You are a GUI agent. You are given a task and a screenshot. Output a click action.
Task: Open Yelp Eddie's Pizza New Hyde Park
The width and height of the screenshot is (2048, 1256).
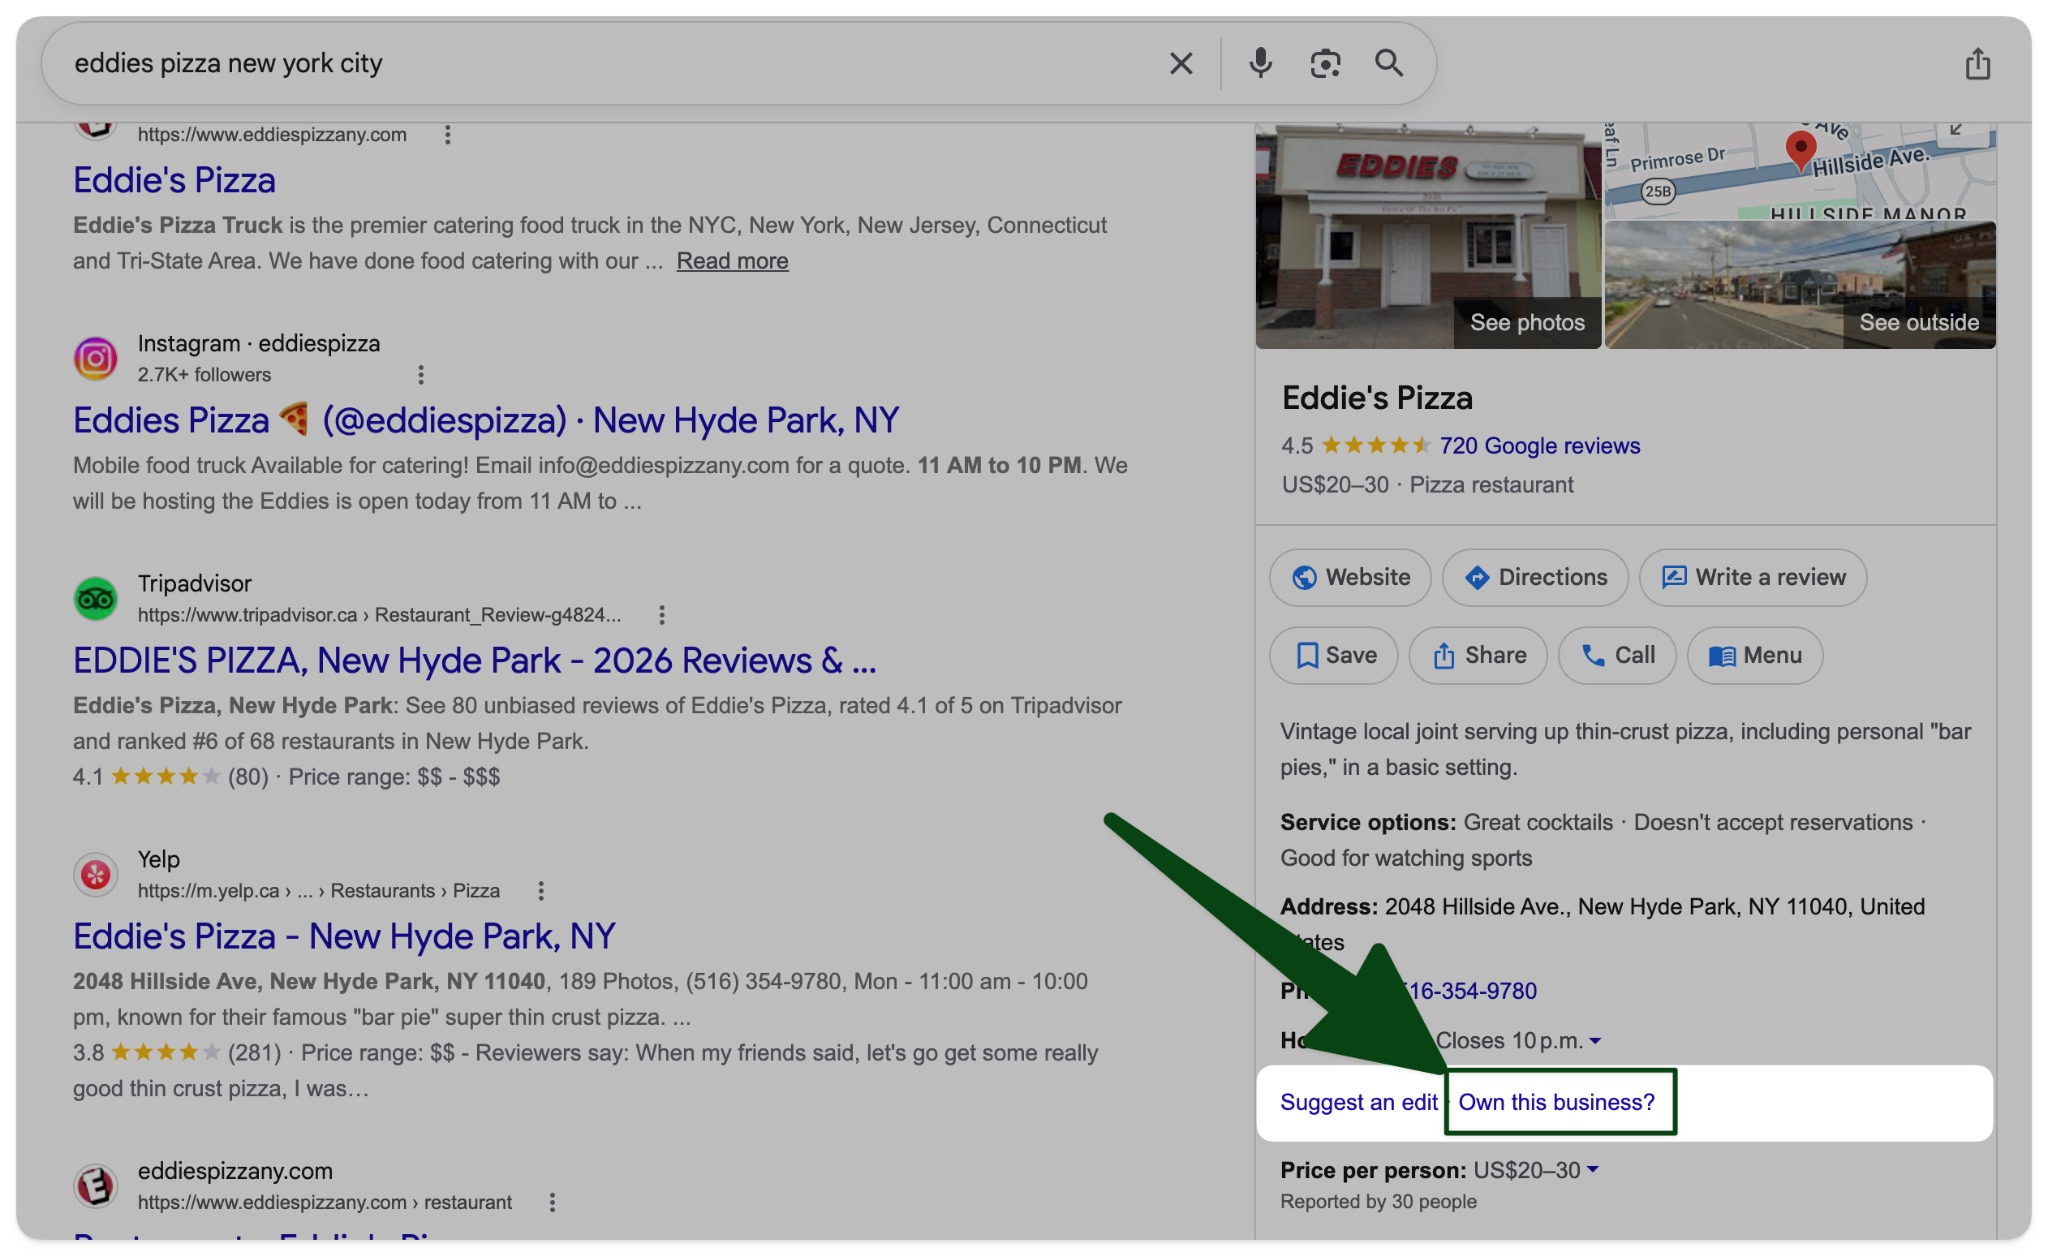pyautogui.click(x=344, y=936)
